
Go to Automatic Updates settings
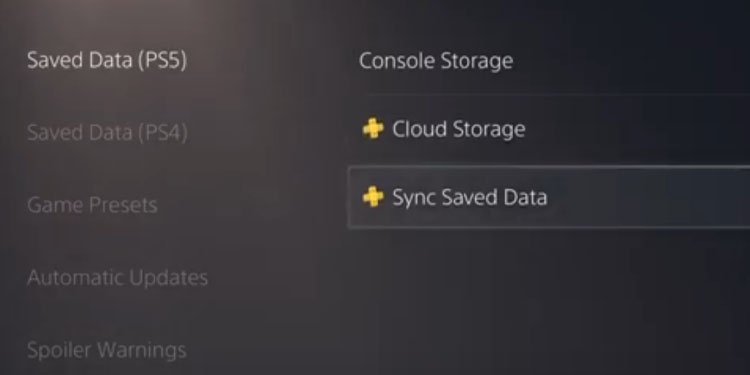point(118,278)
